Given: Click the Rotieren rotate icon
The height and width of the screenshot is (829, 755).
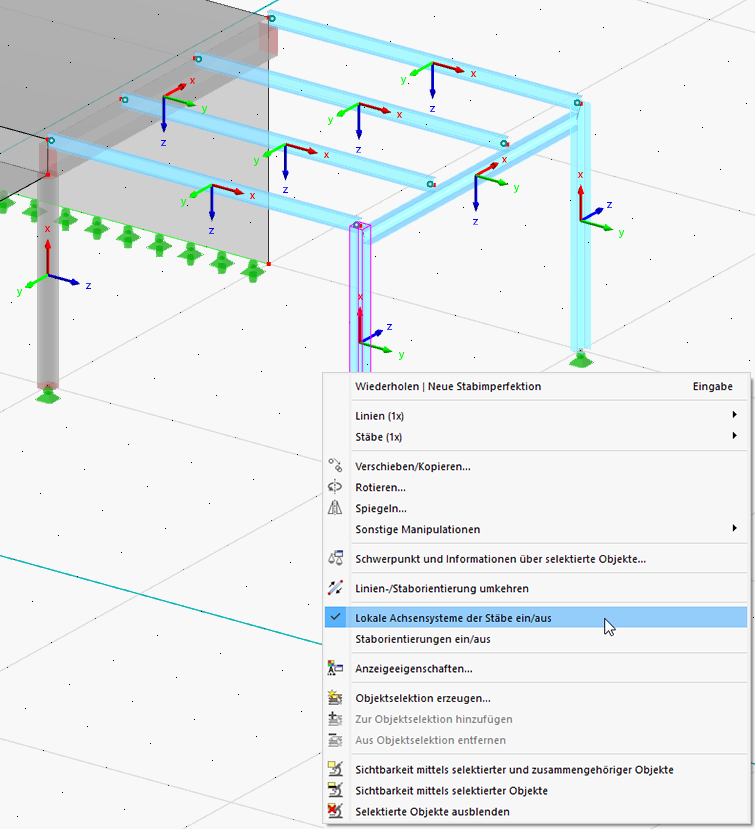Looking at the screenshot, I should click(x=336, y=487).
